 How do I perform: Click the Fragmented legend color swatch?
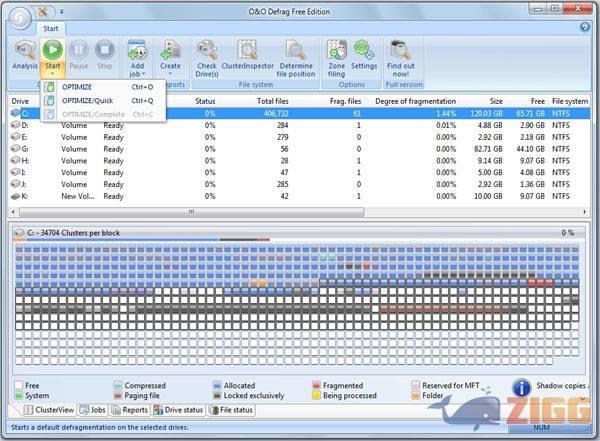(x=316, y=385)
